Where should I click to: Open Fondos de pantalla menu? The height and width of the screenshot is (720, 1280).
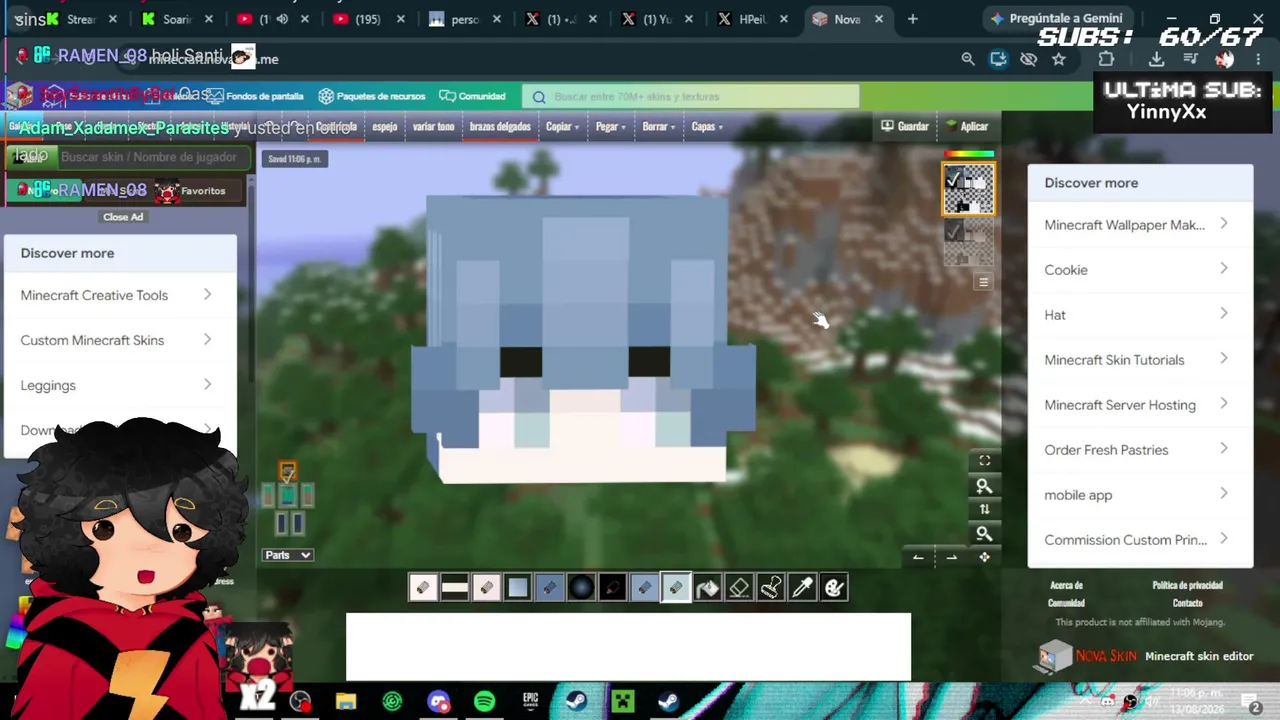click(x=255, y=96)
